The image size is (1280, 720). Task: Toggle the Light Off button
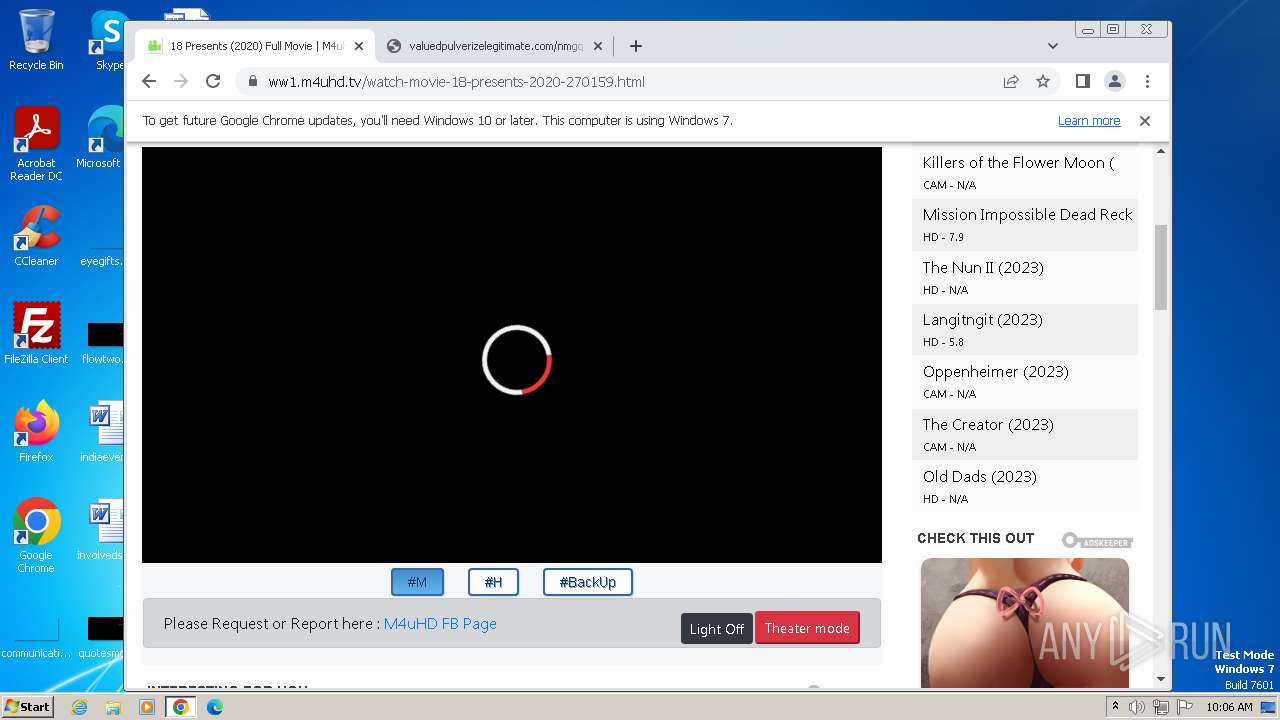coord(717,629)
